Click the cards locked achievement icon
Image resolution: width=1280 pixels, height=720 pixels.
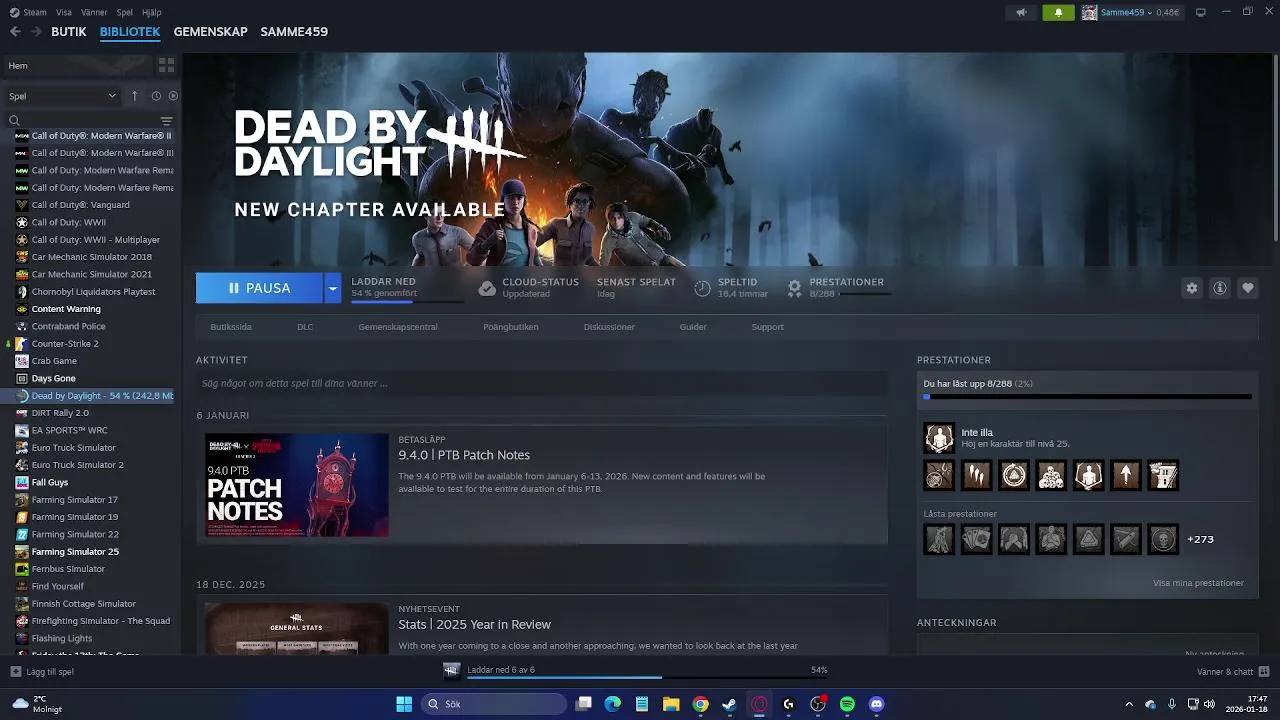(976, 540)
